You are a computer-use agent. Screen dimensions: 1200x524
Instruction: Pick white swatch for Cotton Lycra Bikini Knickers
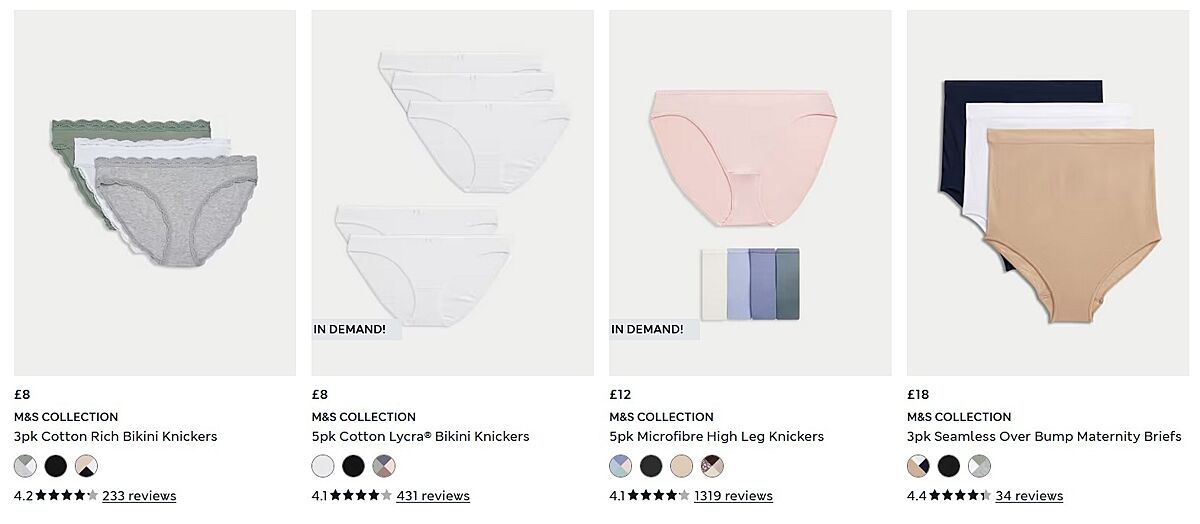click(x=323, y=466)
